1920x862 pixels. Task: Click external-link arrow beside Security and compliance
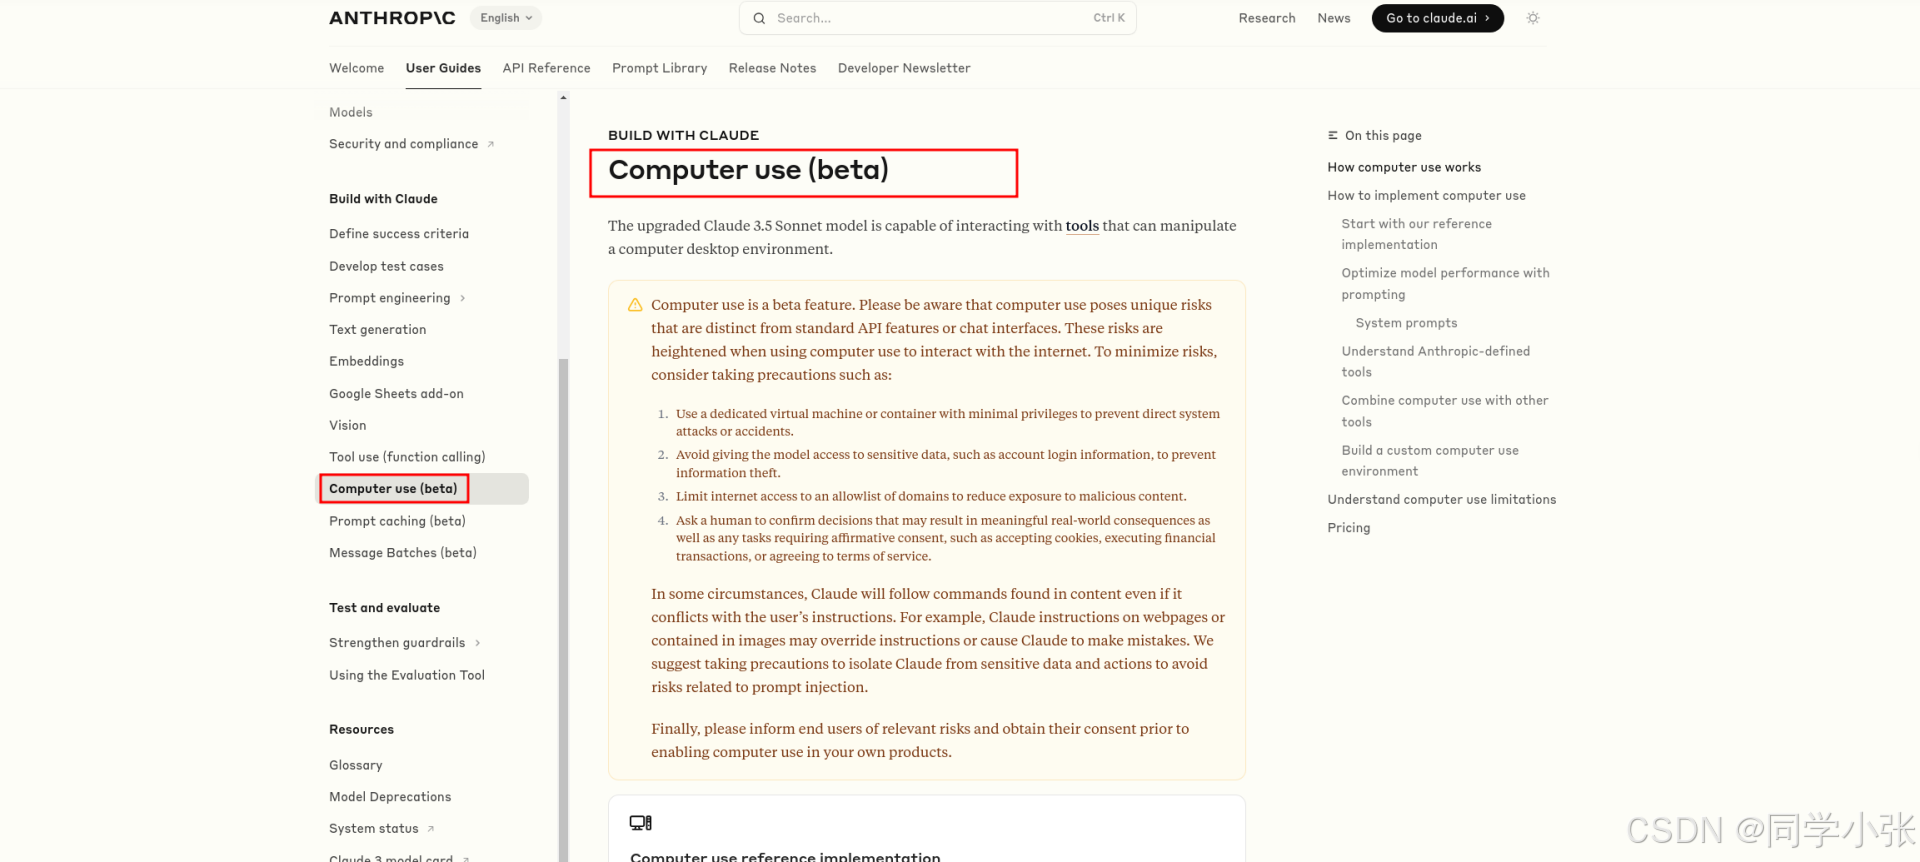pos(490,144)
